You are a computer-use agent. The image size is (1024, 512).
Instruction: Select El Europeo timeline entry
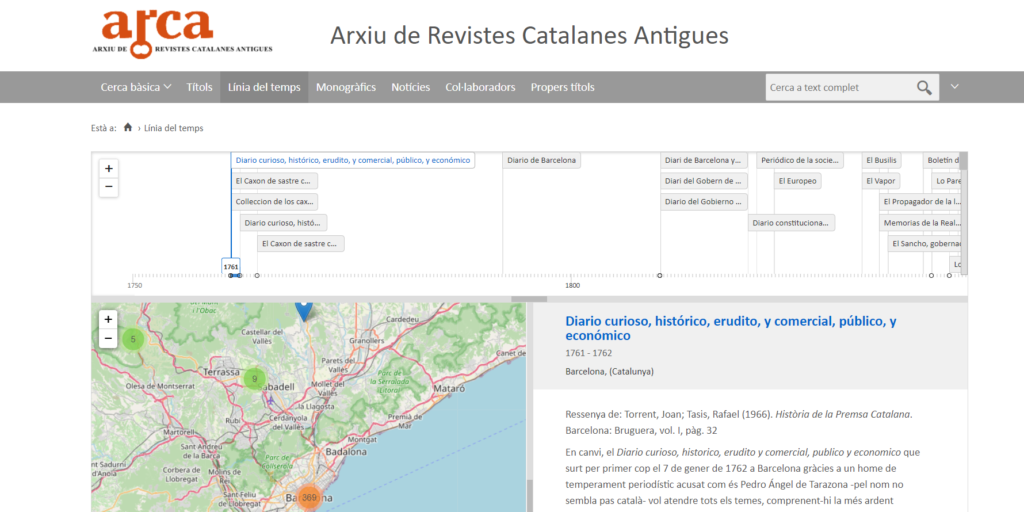tap(797, 181)
